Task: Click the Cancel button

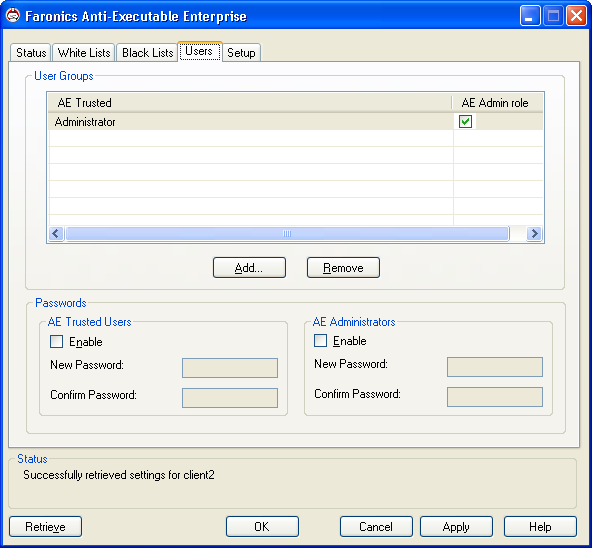Action: coord(376,526)
